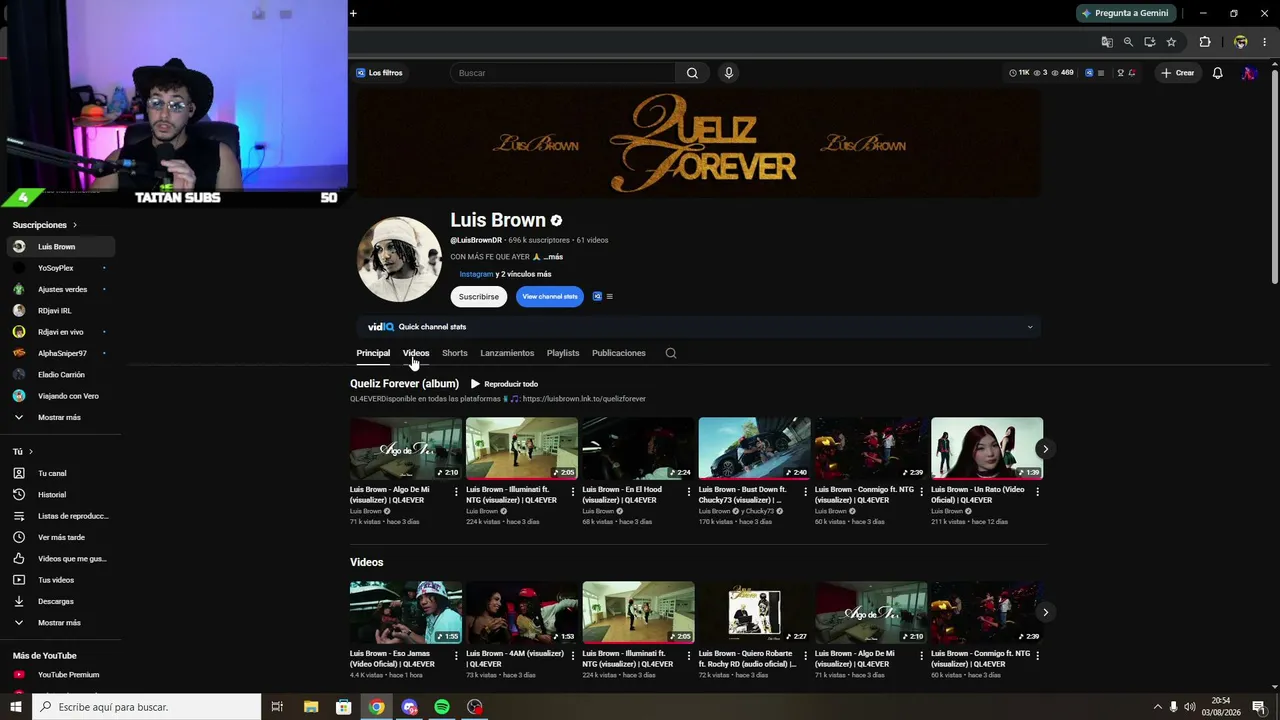Open Chrome translate page icon

click(x=1107, y=42)
